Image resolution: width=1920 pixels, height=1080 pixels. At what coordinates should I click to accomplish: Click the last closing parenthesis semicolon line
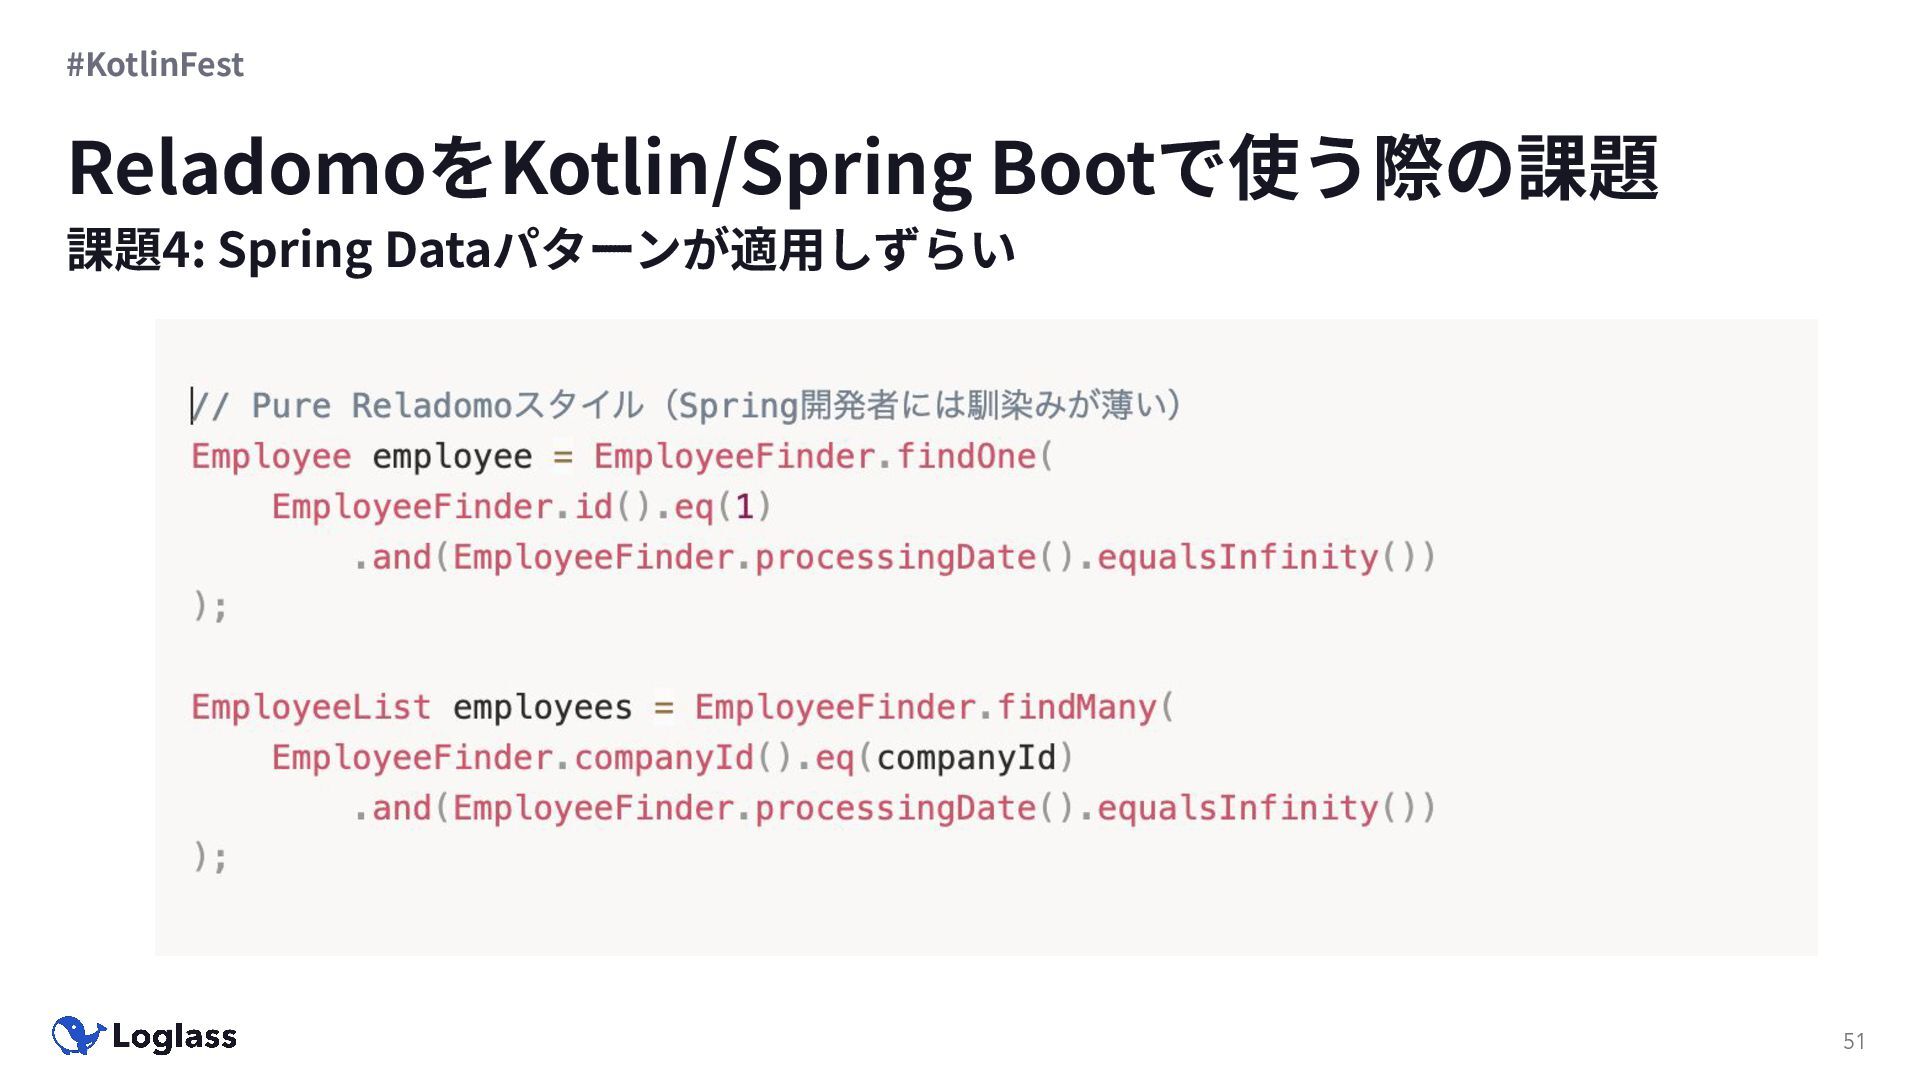tap(210, 858)
